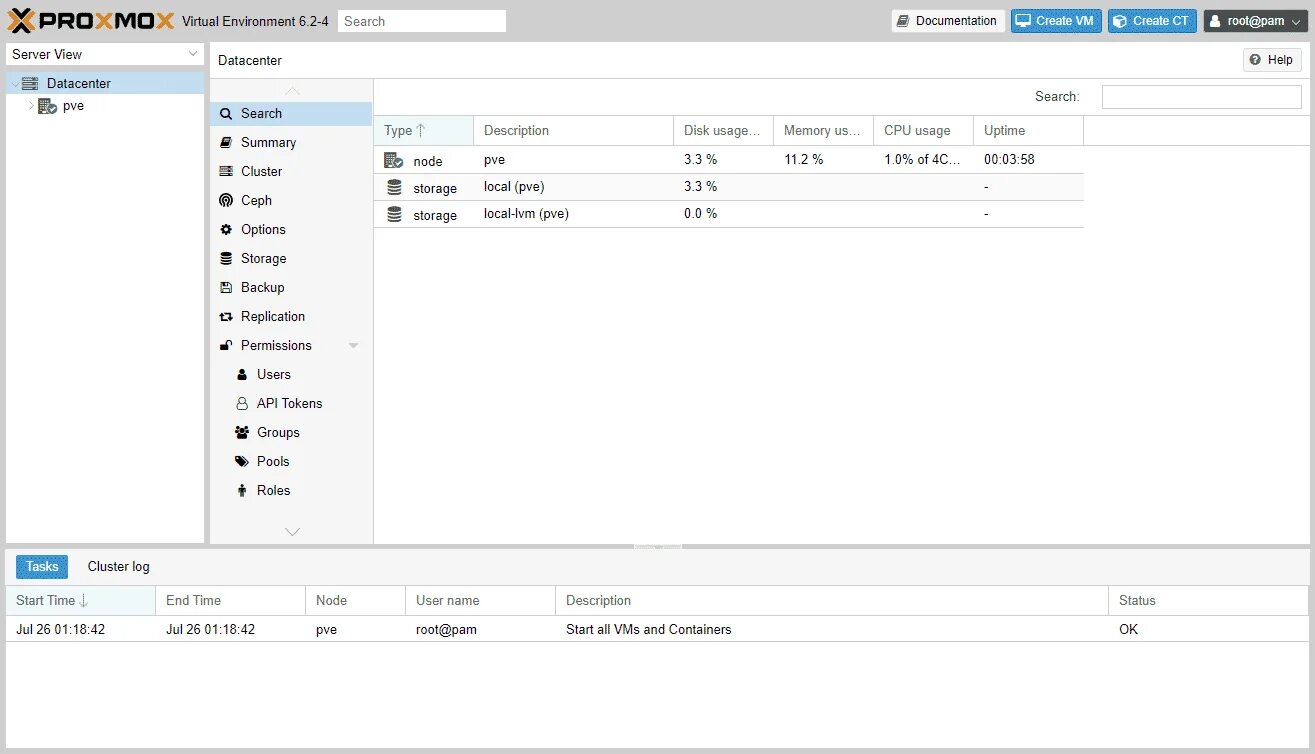Click the Uptime column header
Image resolution: width=1315 pixels, height=754 pixels.
tap(1029, 131)
